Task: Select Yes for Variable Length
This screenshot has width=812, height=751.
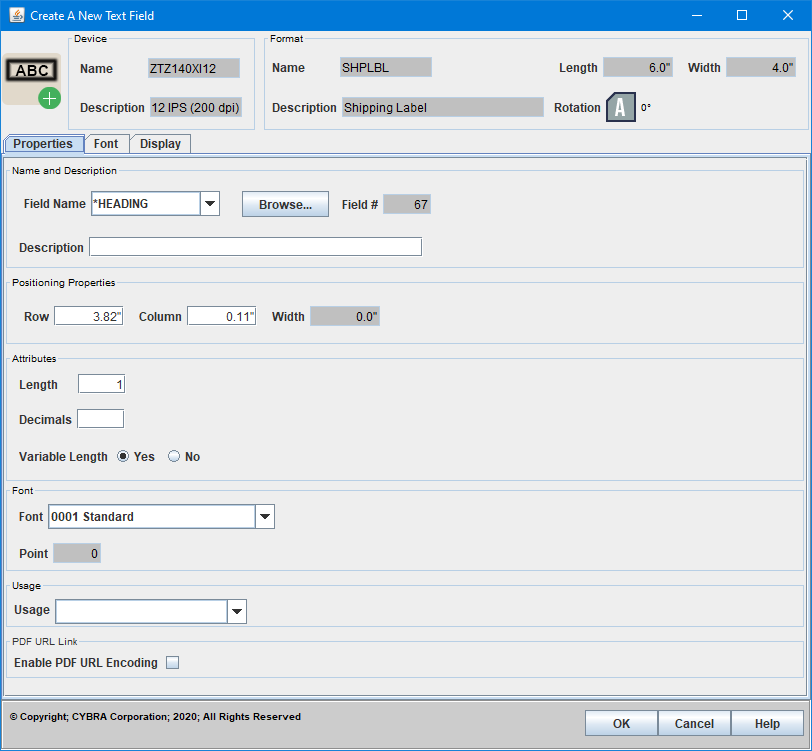Action: tap(124, 457)
